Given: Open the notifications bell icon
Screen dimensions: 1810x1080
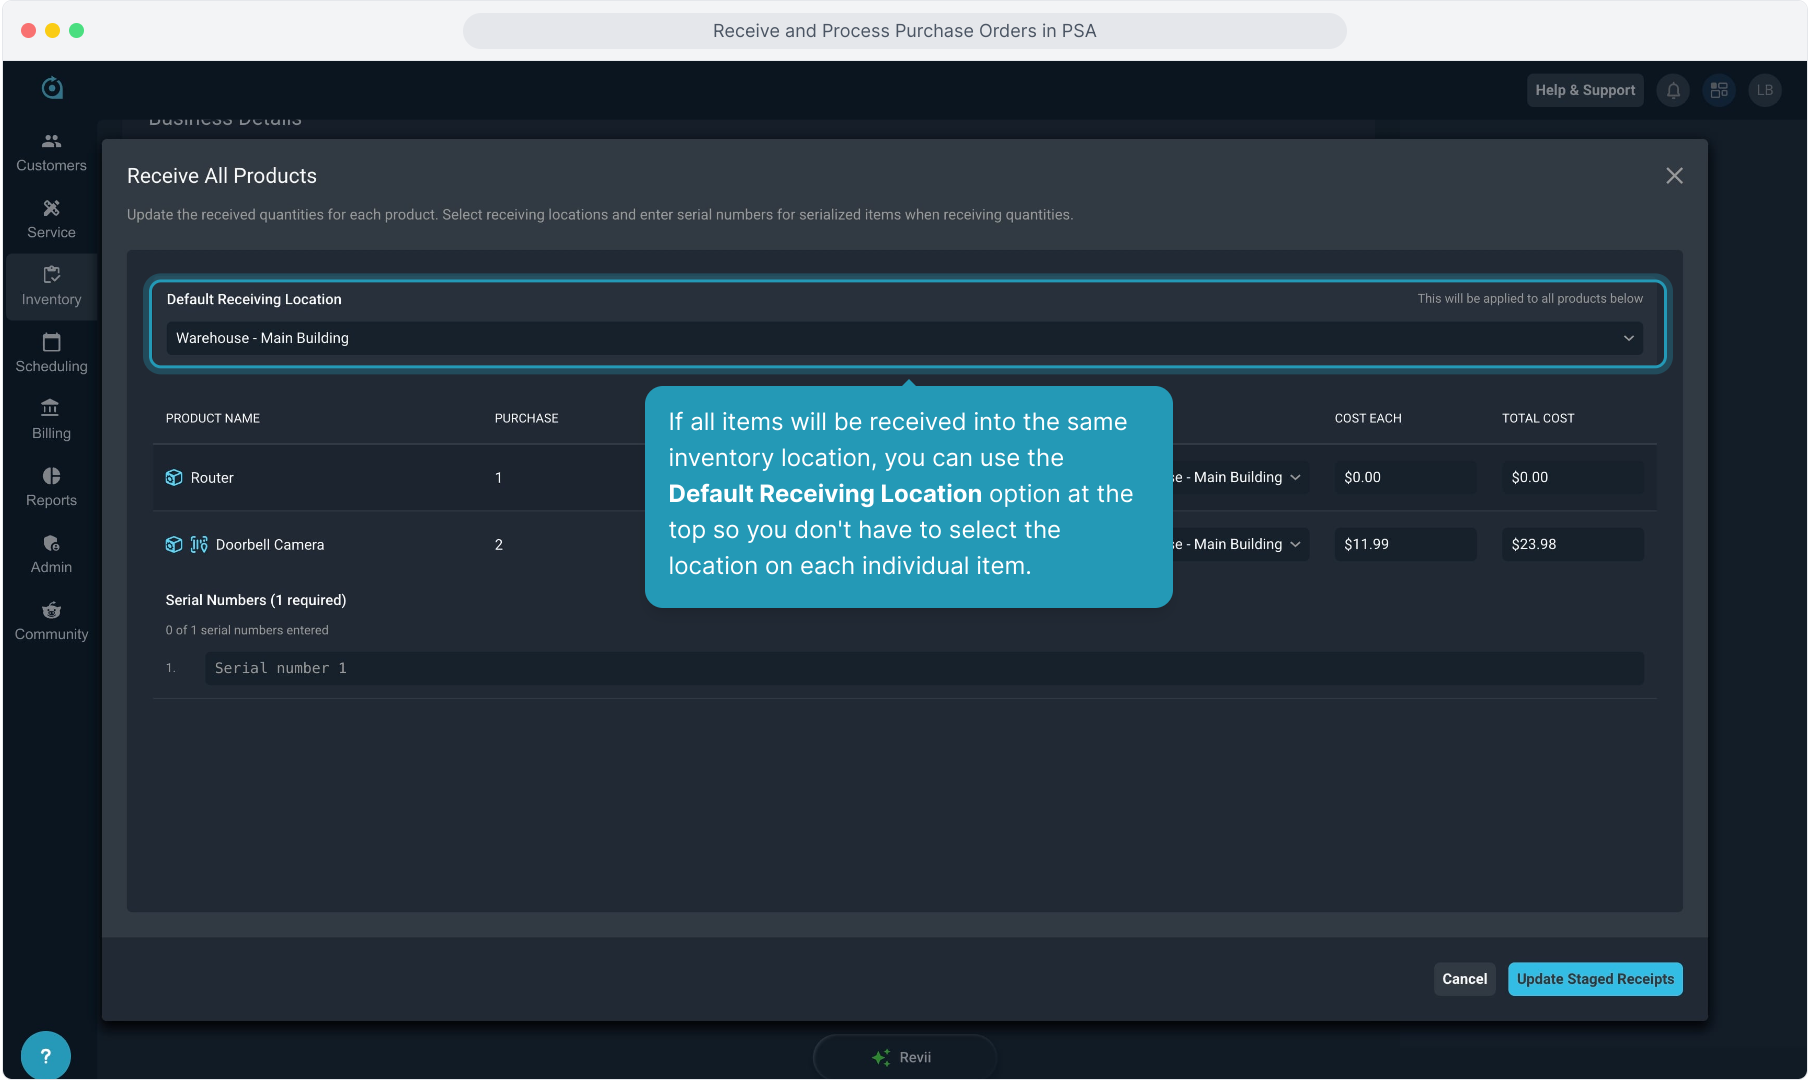Looking at the screenshot, I should tap(1673, 90).
